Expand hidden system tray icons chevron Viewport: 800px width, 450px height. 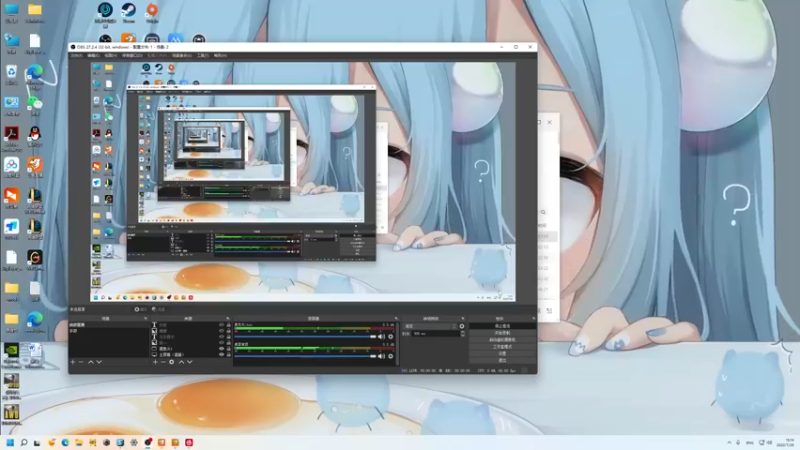(729, 442)
